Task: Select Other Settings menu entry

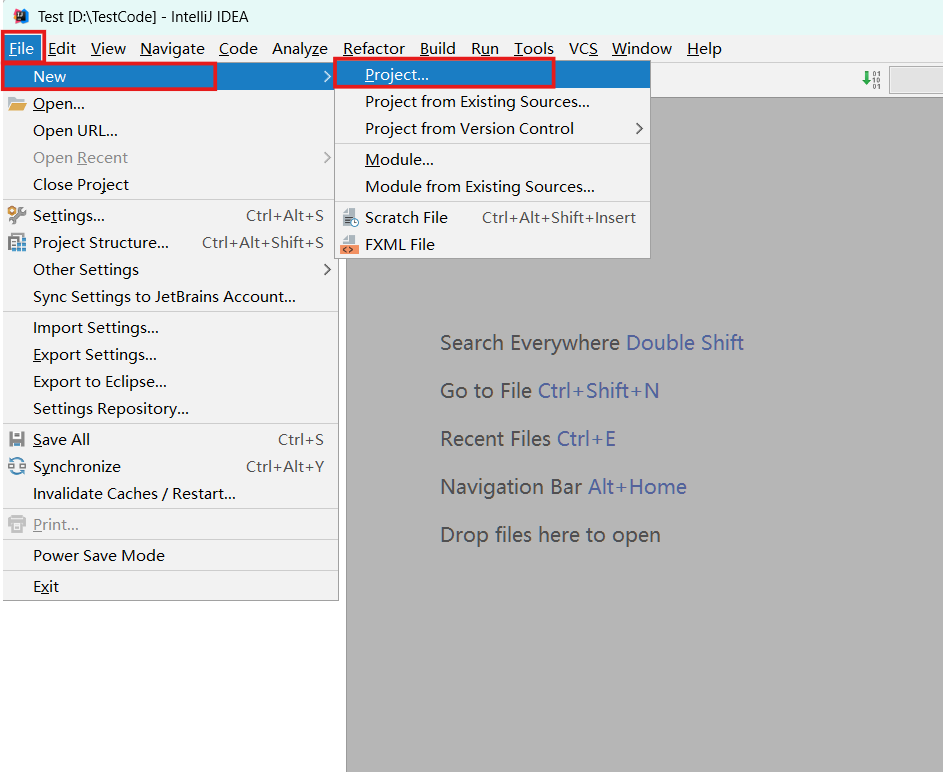Action: (x=170, y=269)
